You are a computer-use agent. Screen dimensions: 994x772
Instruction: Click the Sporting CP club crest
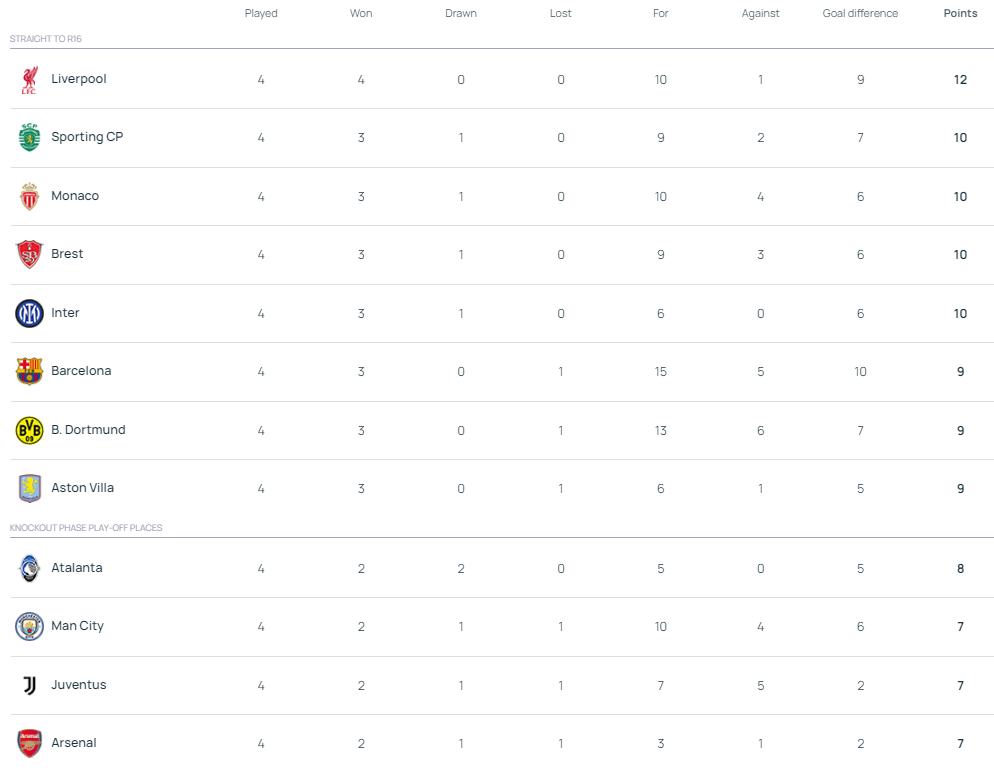point(29,138)
